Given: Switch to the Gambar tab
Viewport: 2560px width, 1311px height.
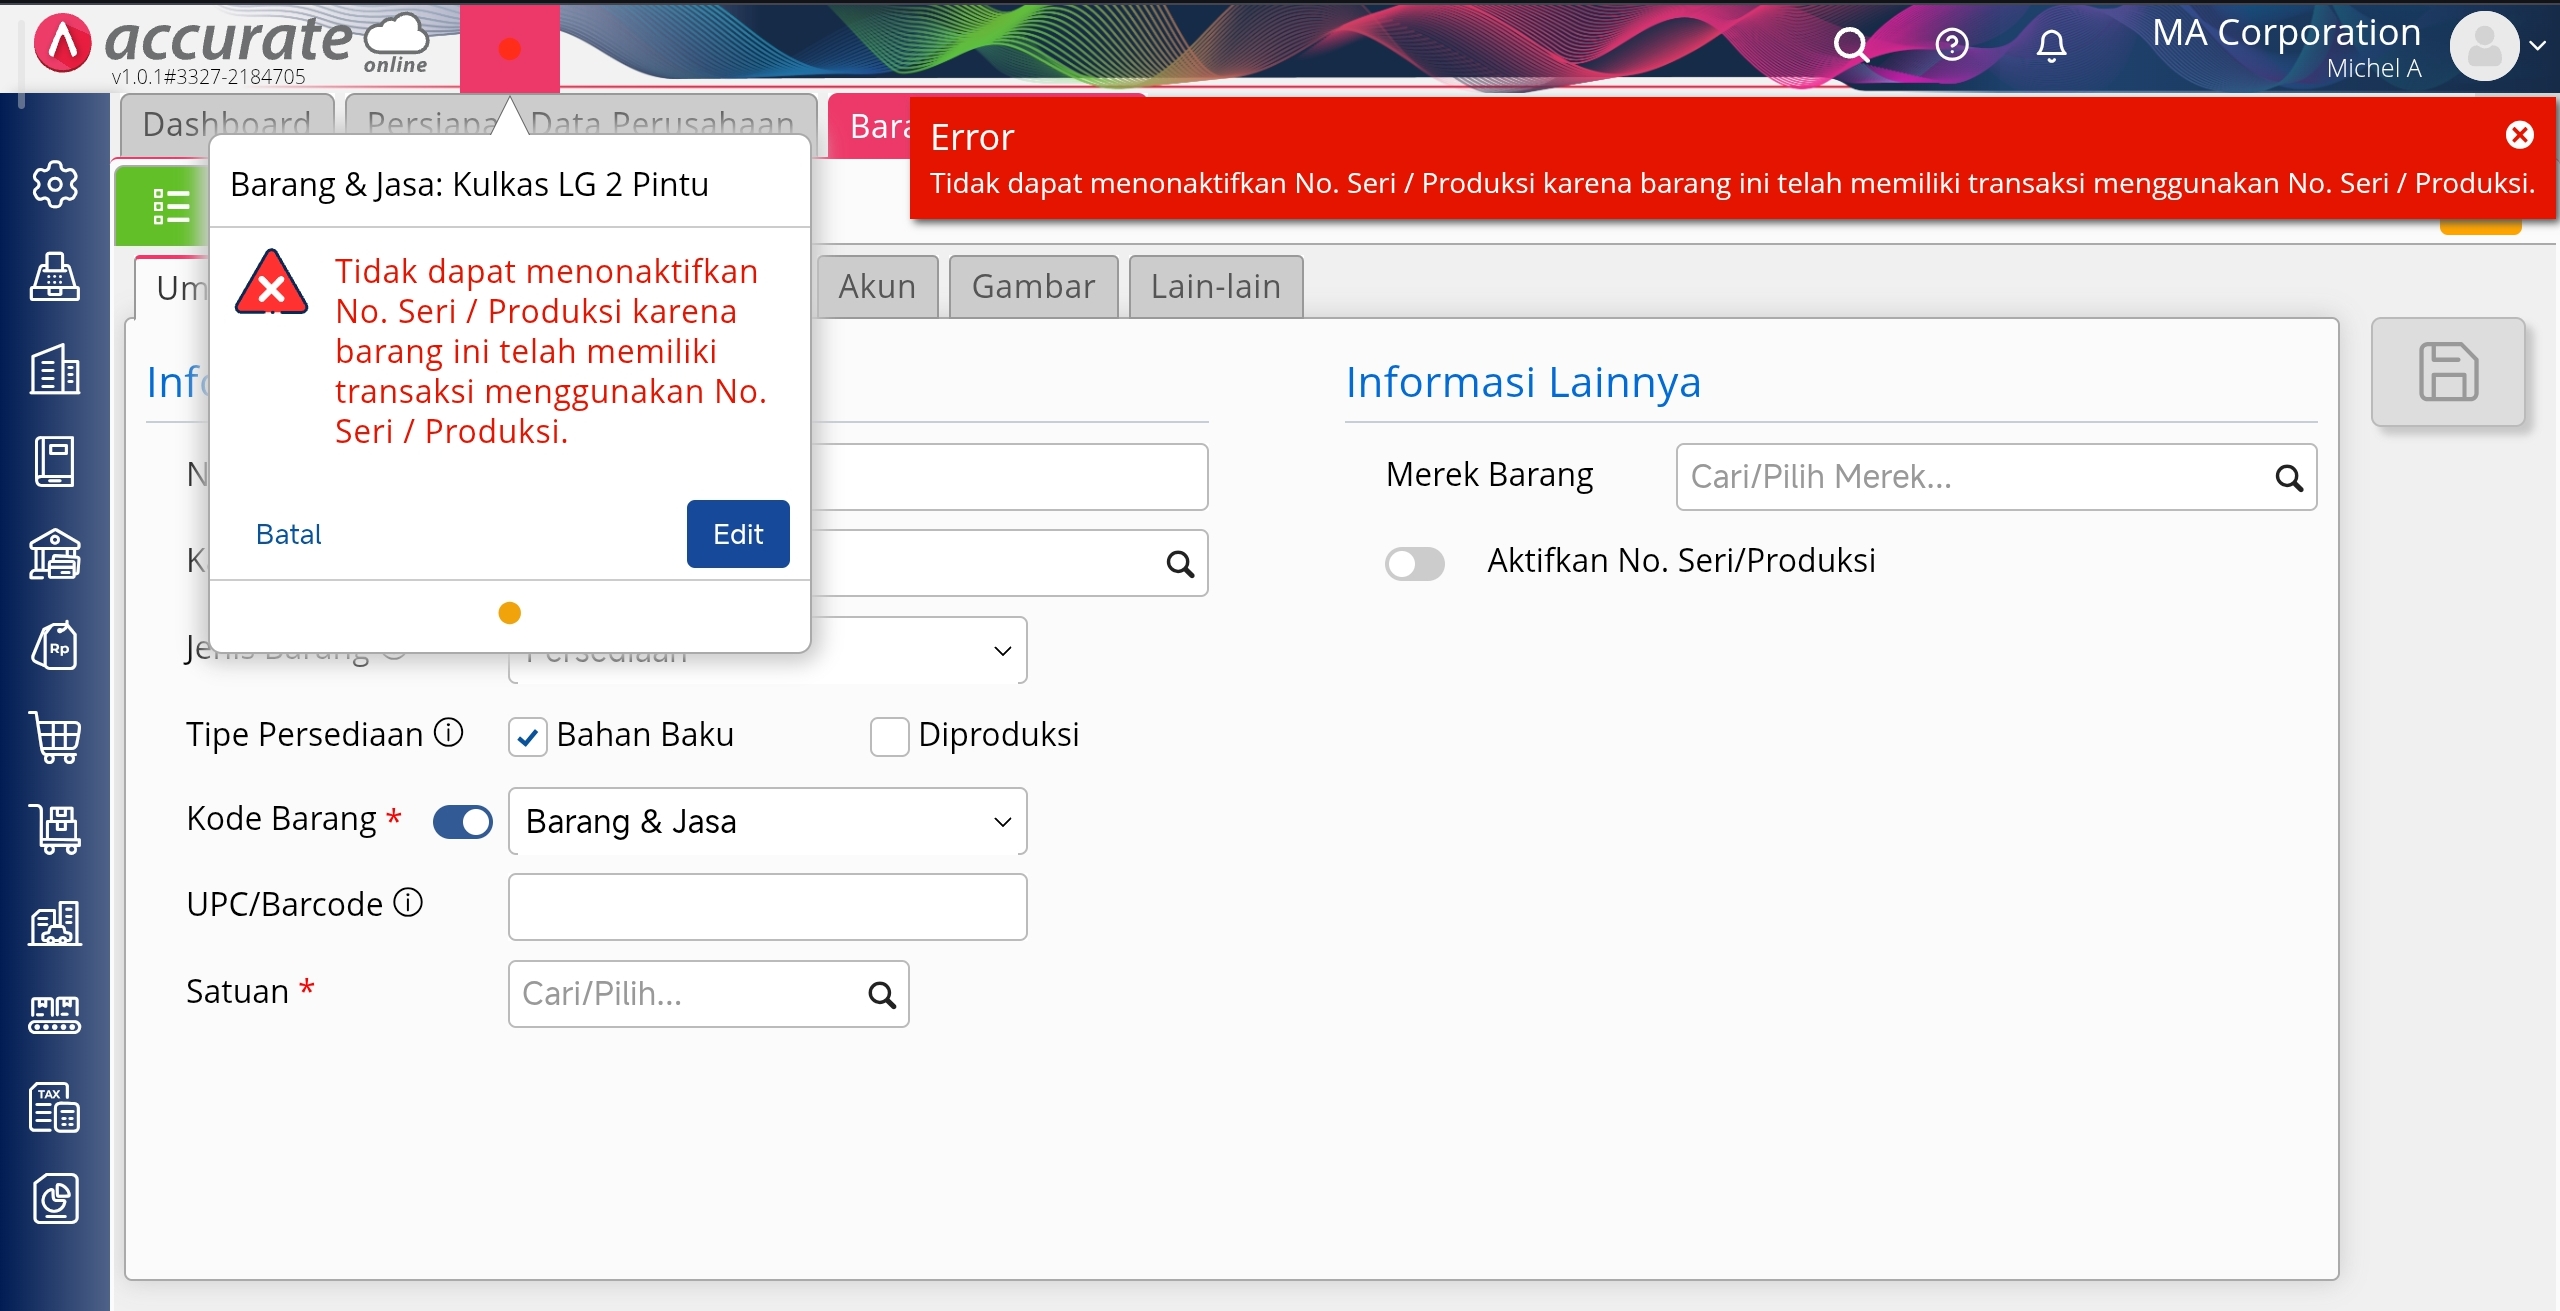Looking at the screenshot, I should (x=1033, y=287).
